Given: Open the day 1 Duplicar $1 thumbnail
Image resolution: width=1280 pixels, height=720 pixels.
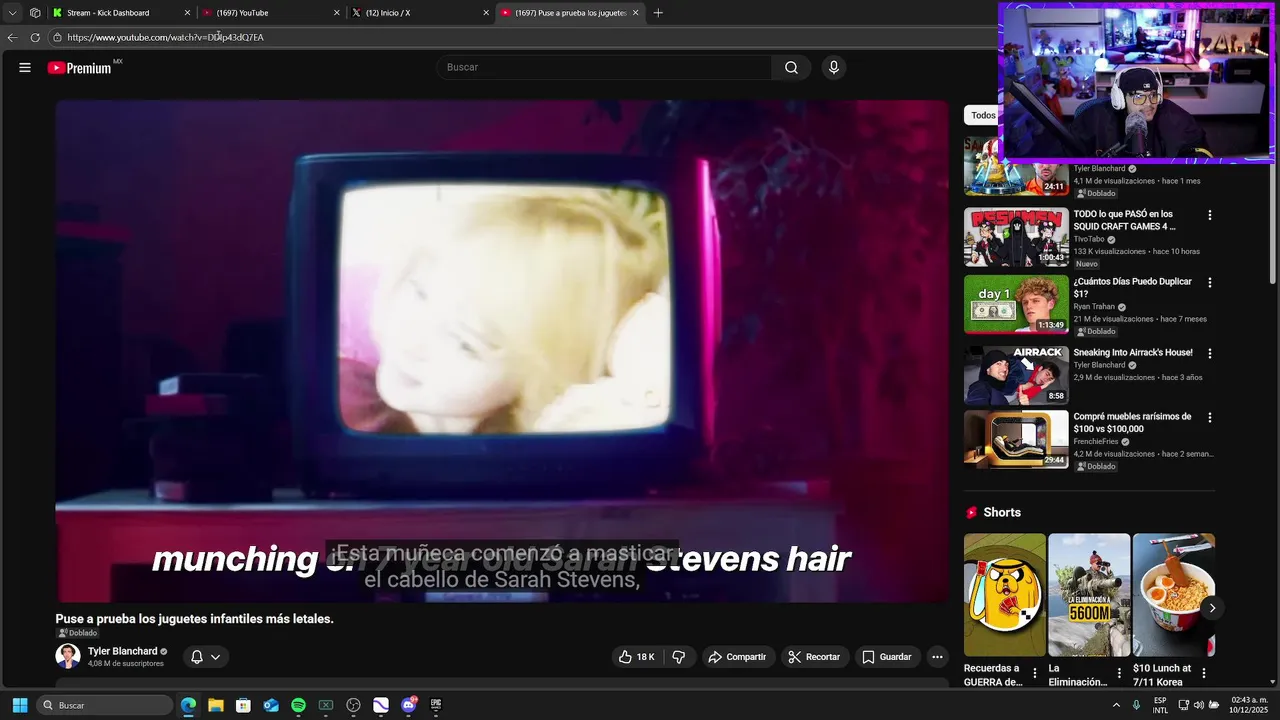Looking at the screenshot, I should (x=1016, y=304).
